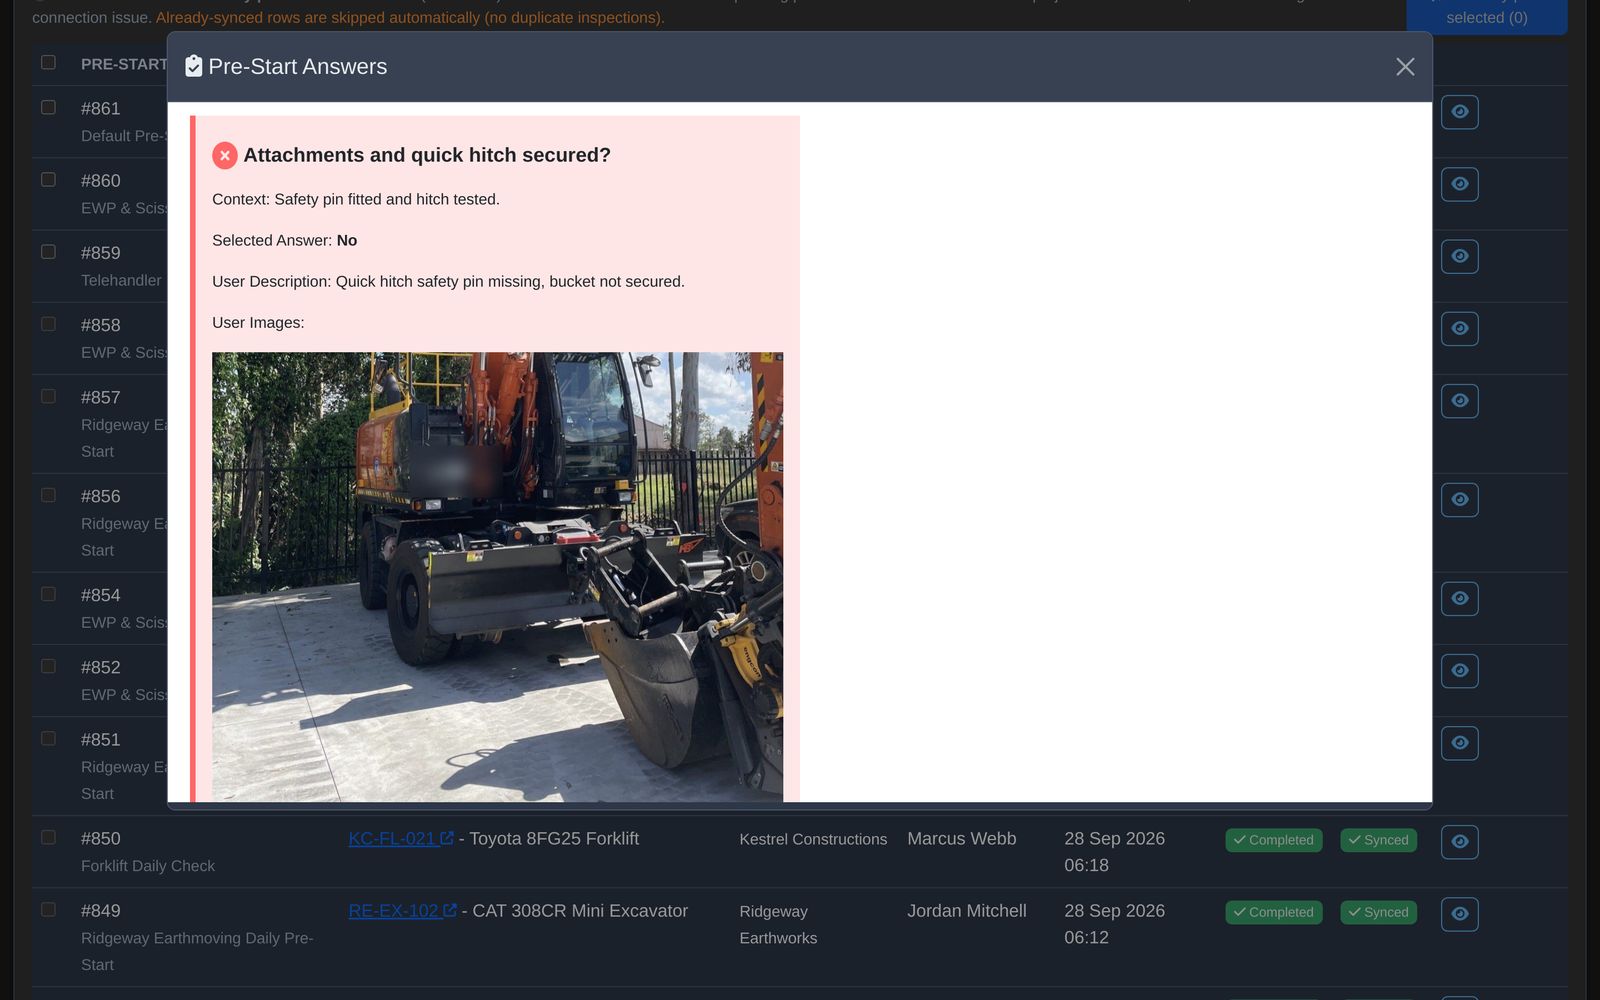View pre-start #849 with eye icon
The height and width of the screenshot is (1000, 1600).
point(1460,913)
